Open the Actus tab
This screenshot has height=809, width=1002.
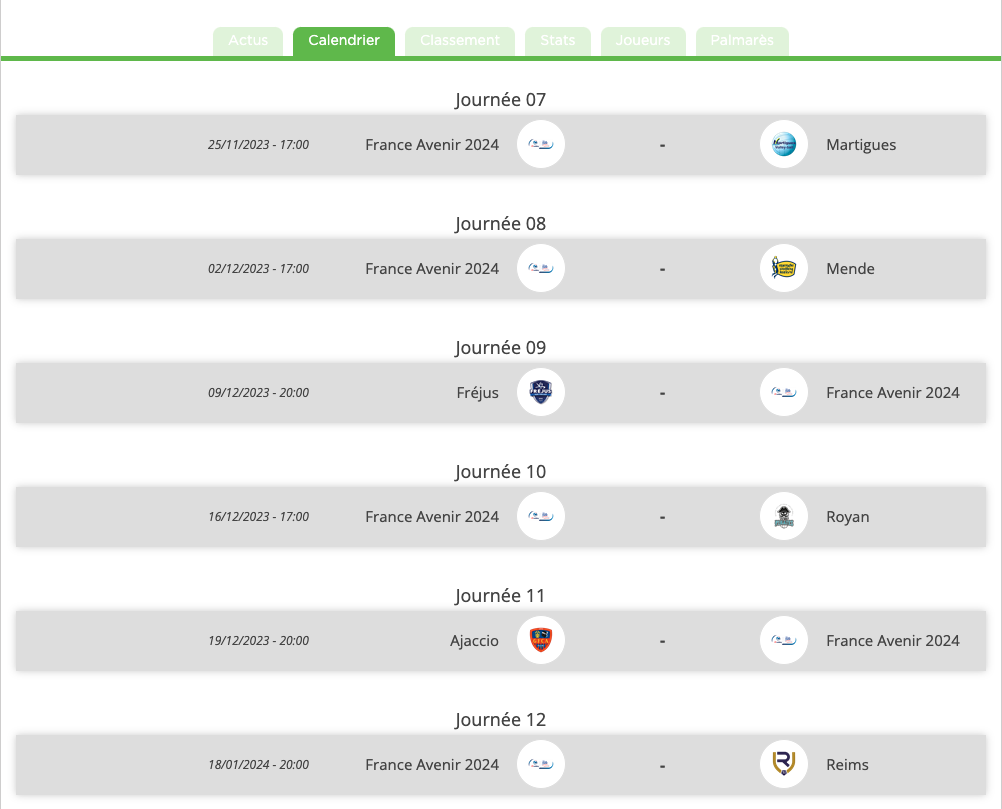248,41
